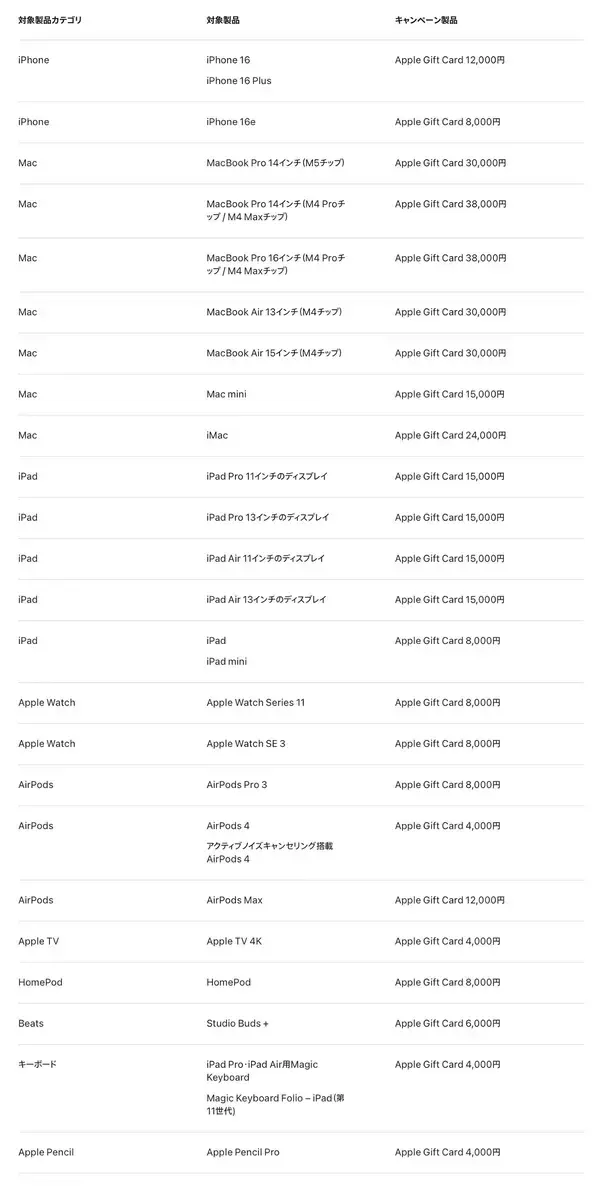
Task: Click Apple Gift Card 6,000円 text
Action: (447, 1024)
